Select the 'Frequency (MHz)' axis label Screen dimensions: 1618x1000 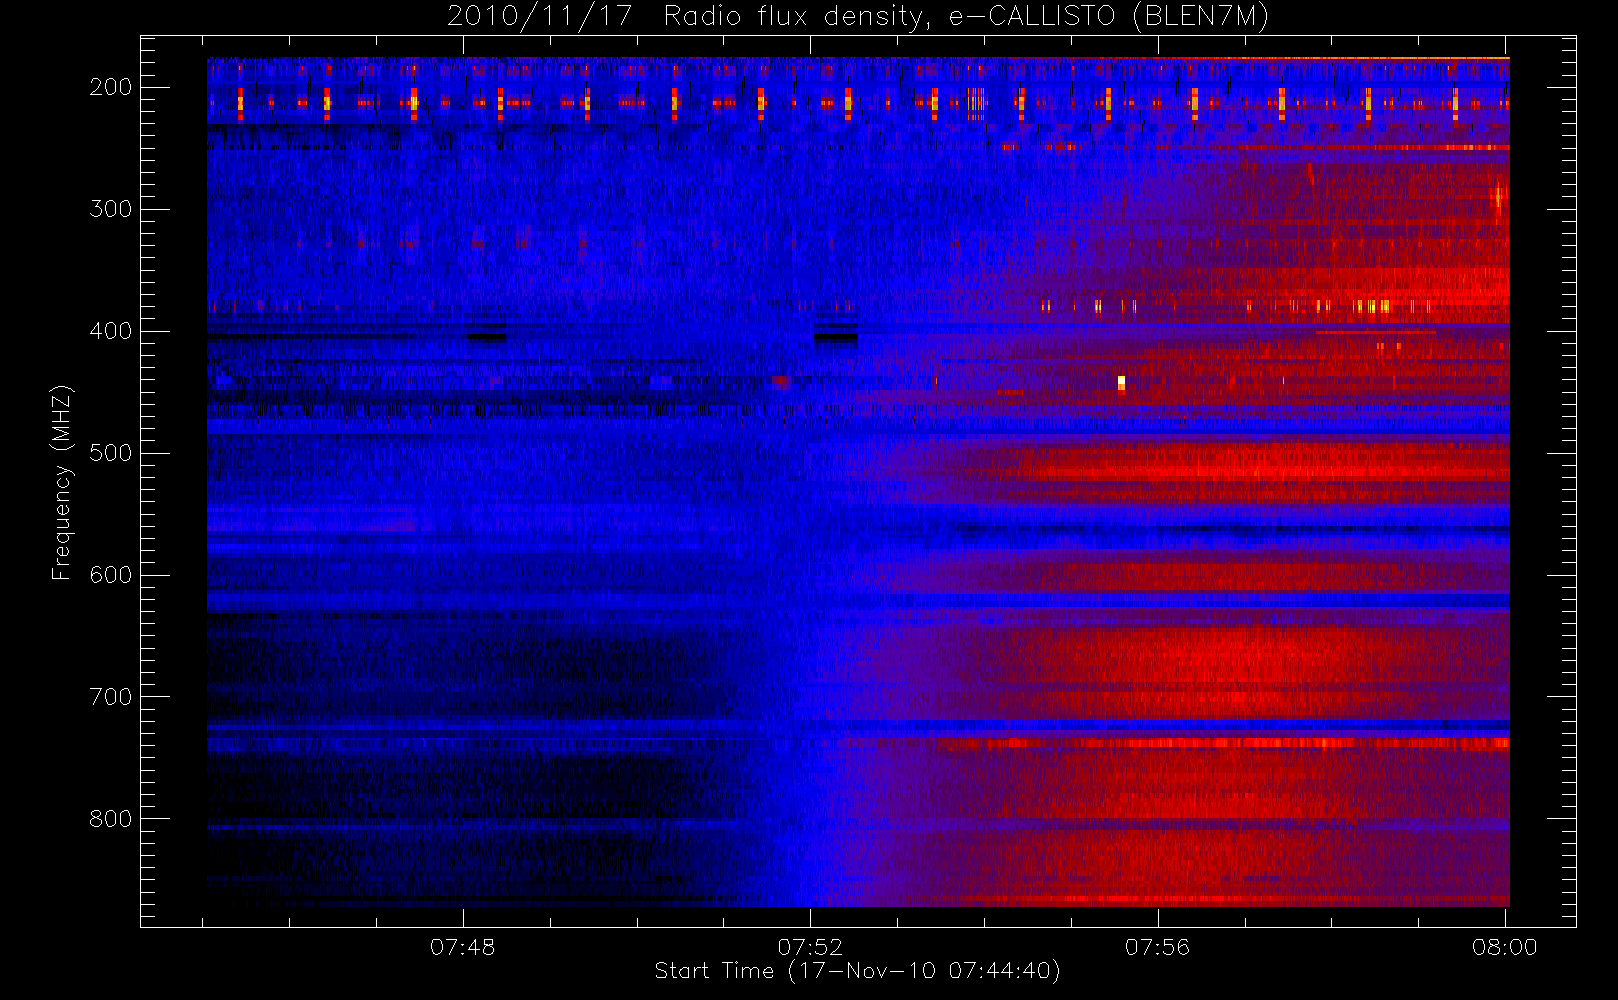pos(62,482)
